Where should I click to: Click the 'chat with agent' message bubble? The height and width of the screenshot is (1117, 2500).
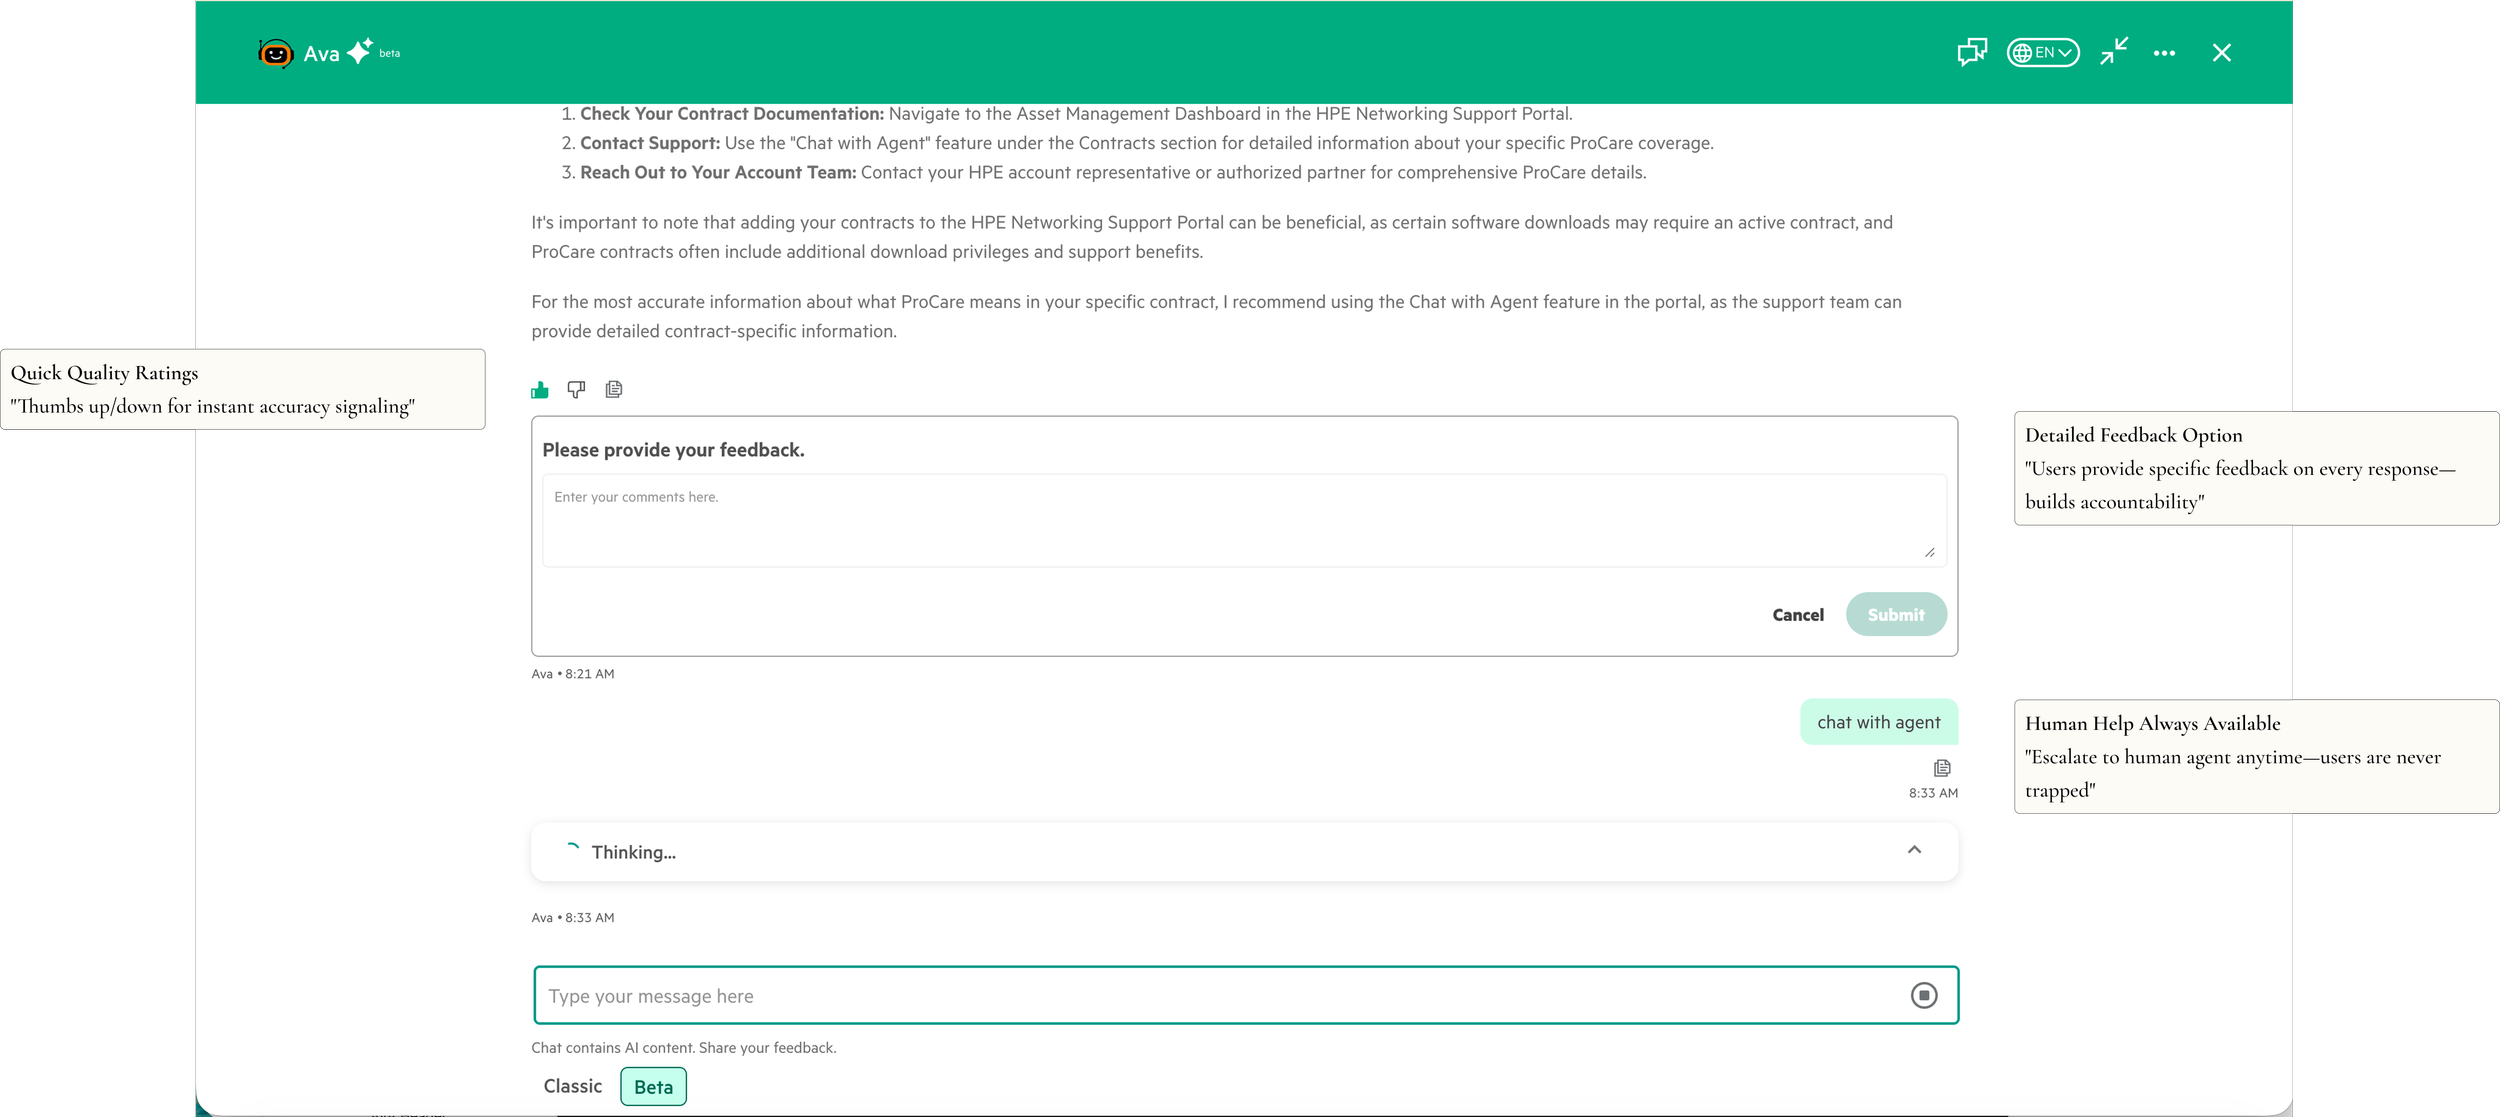coord(1878,722)
